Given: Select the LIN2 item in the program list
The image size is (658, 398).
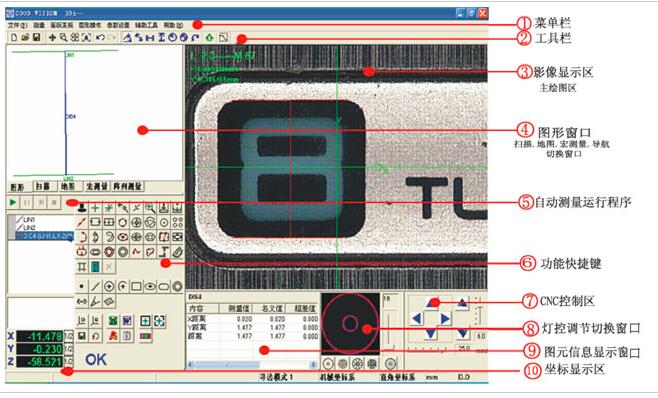Looking at the screenshot, I should pyautogui.click(x=29, y=228).
